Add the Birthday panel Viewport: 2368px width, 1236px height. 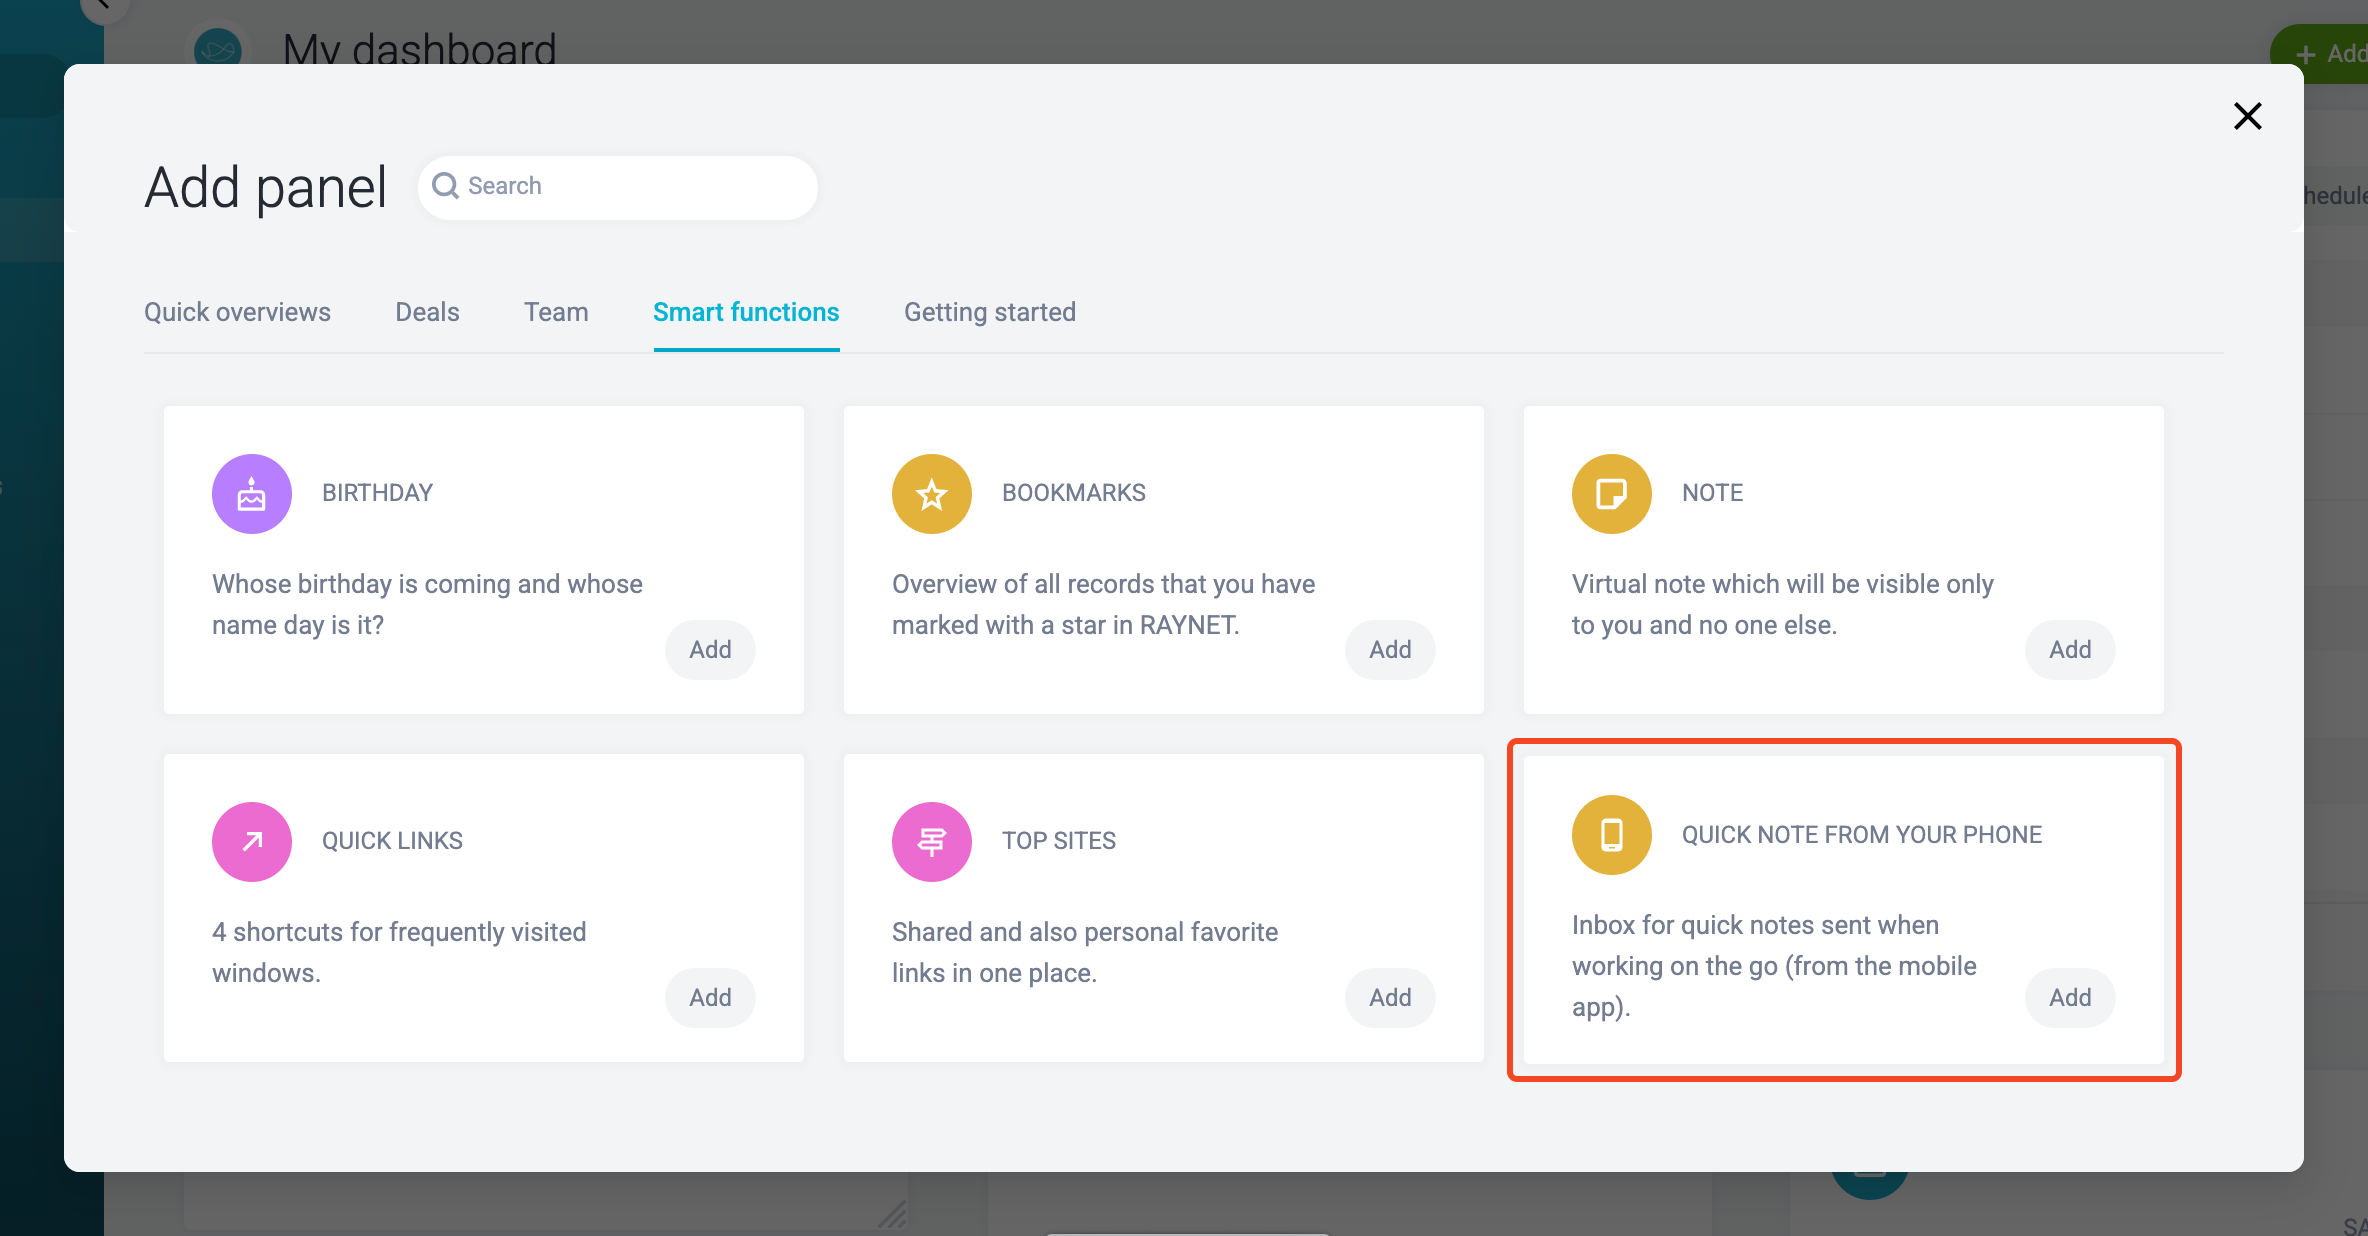[x=710, y=650]
